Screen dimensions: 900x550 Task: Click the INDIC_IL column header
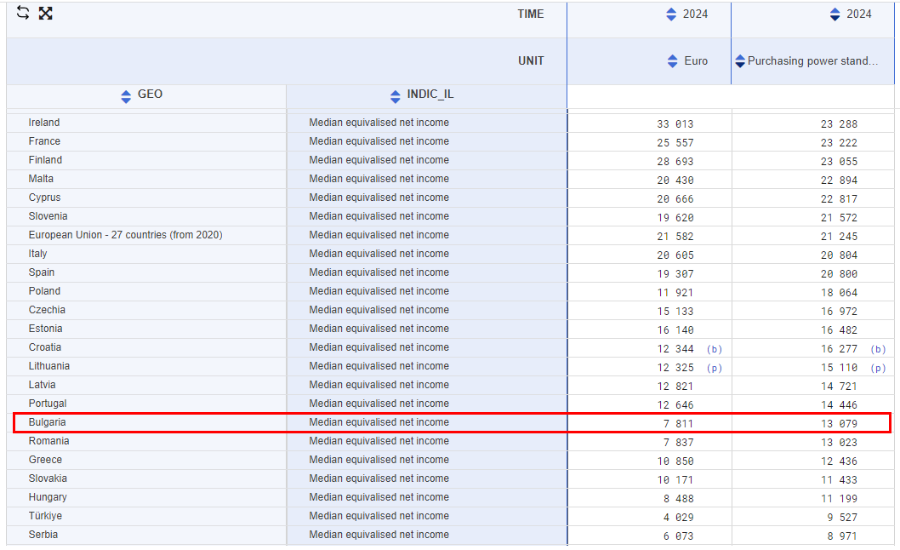point(430,94)
